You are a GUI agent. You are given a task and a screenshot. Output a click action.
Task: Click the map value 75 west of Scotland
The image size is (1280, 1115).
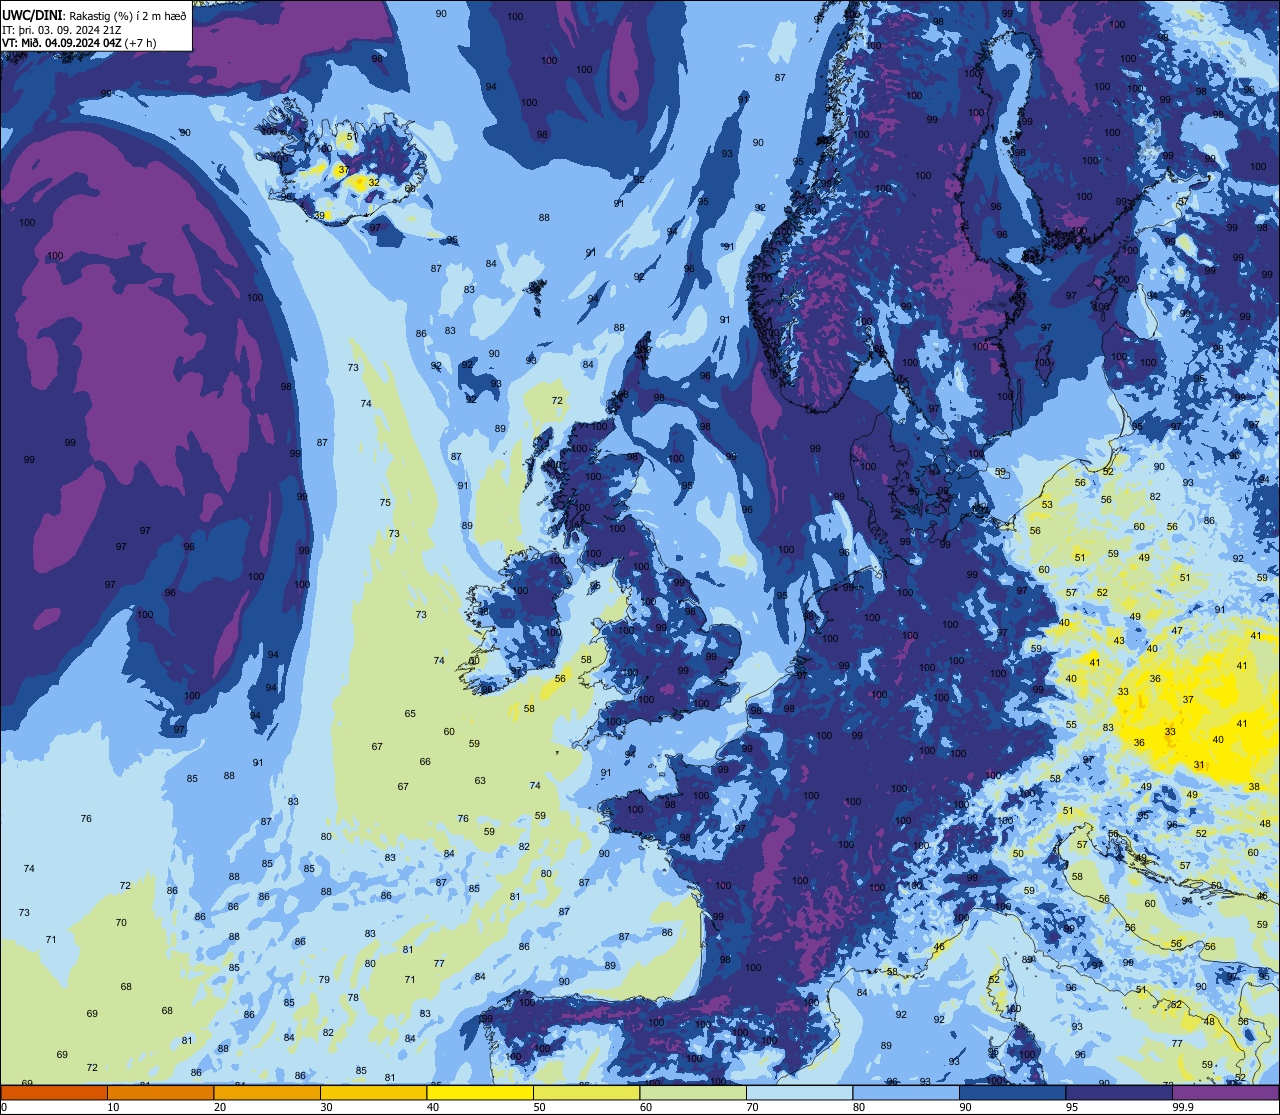(385, 502)
